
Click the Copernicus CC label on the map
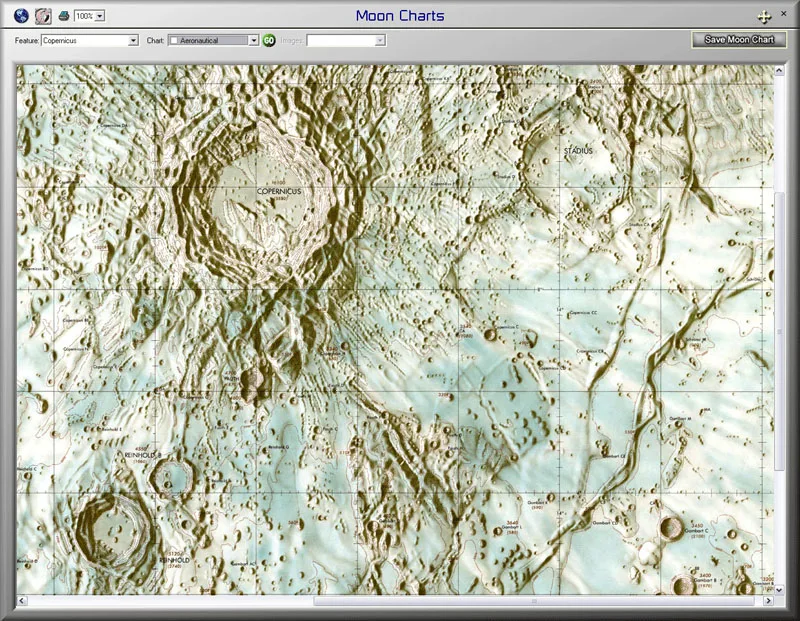pyautogui.click(x=583, y=313)
